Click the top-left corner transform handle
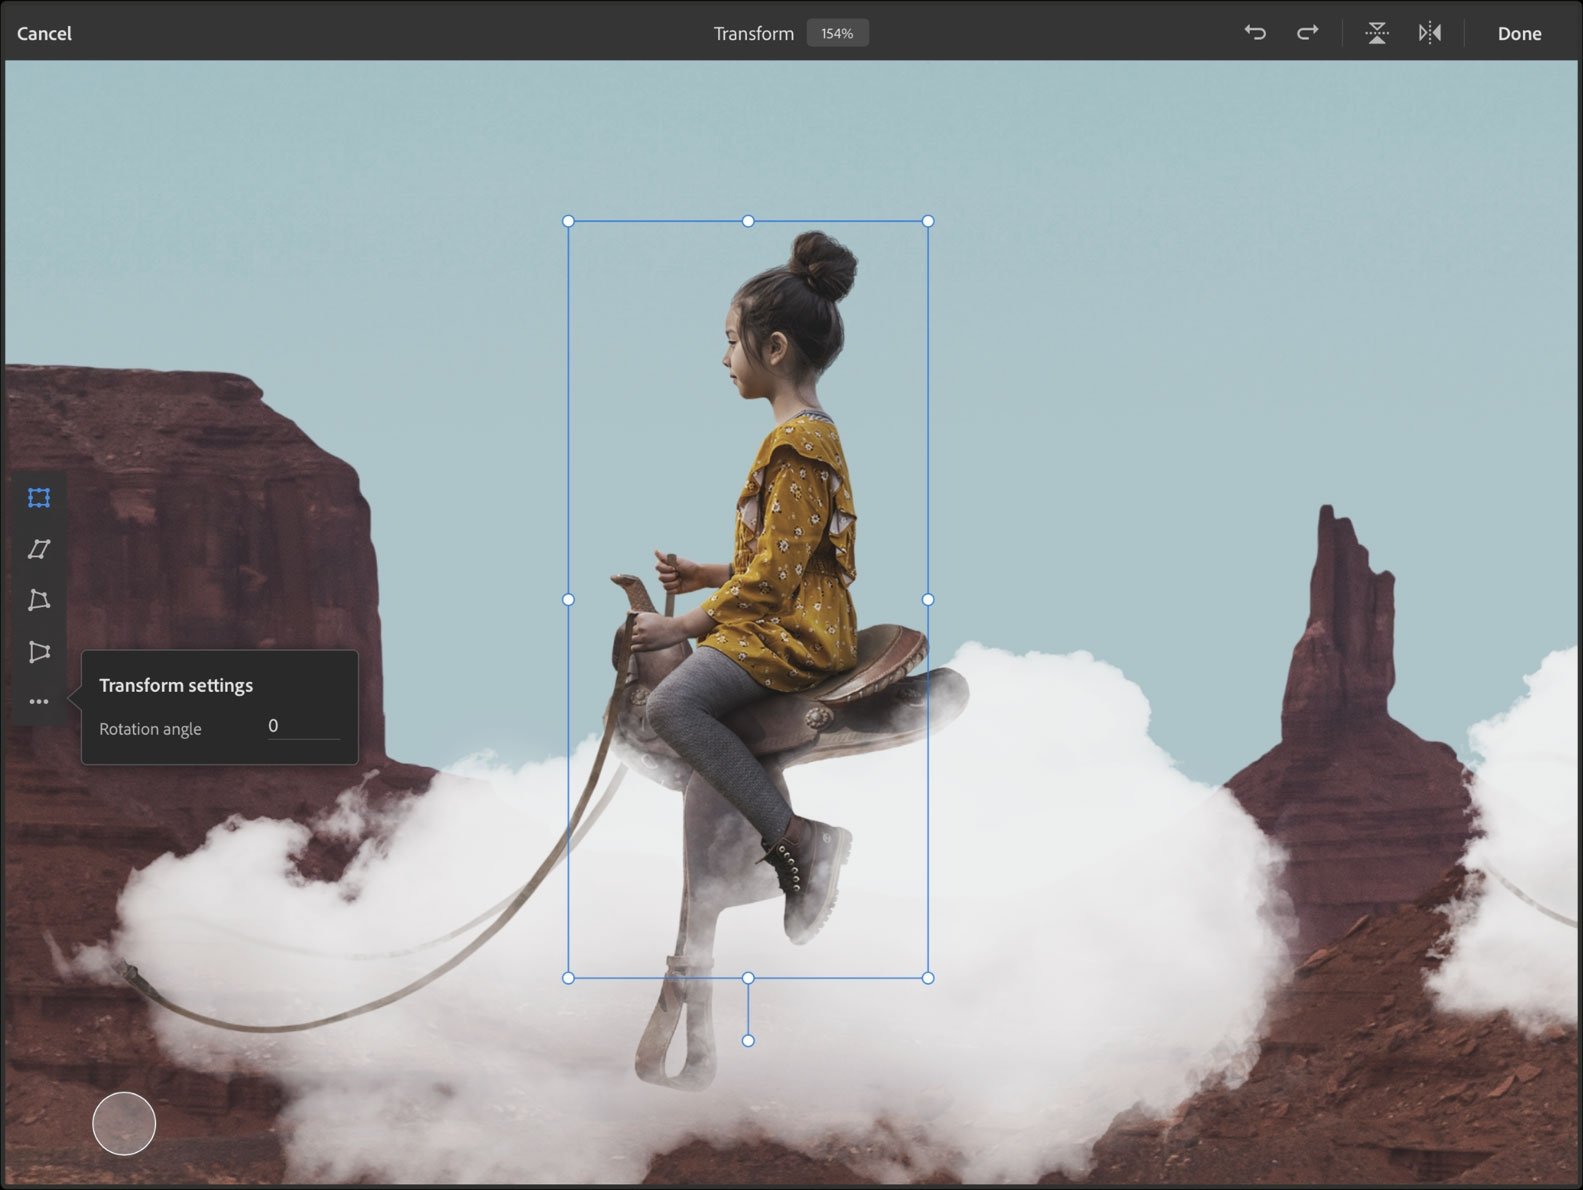 point(569,221)
